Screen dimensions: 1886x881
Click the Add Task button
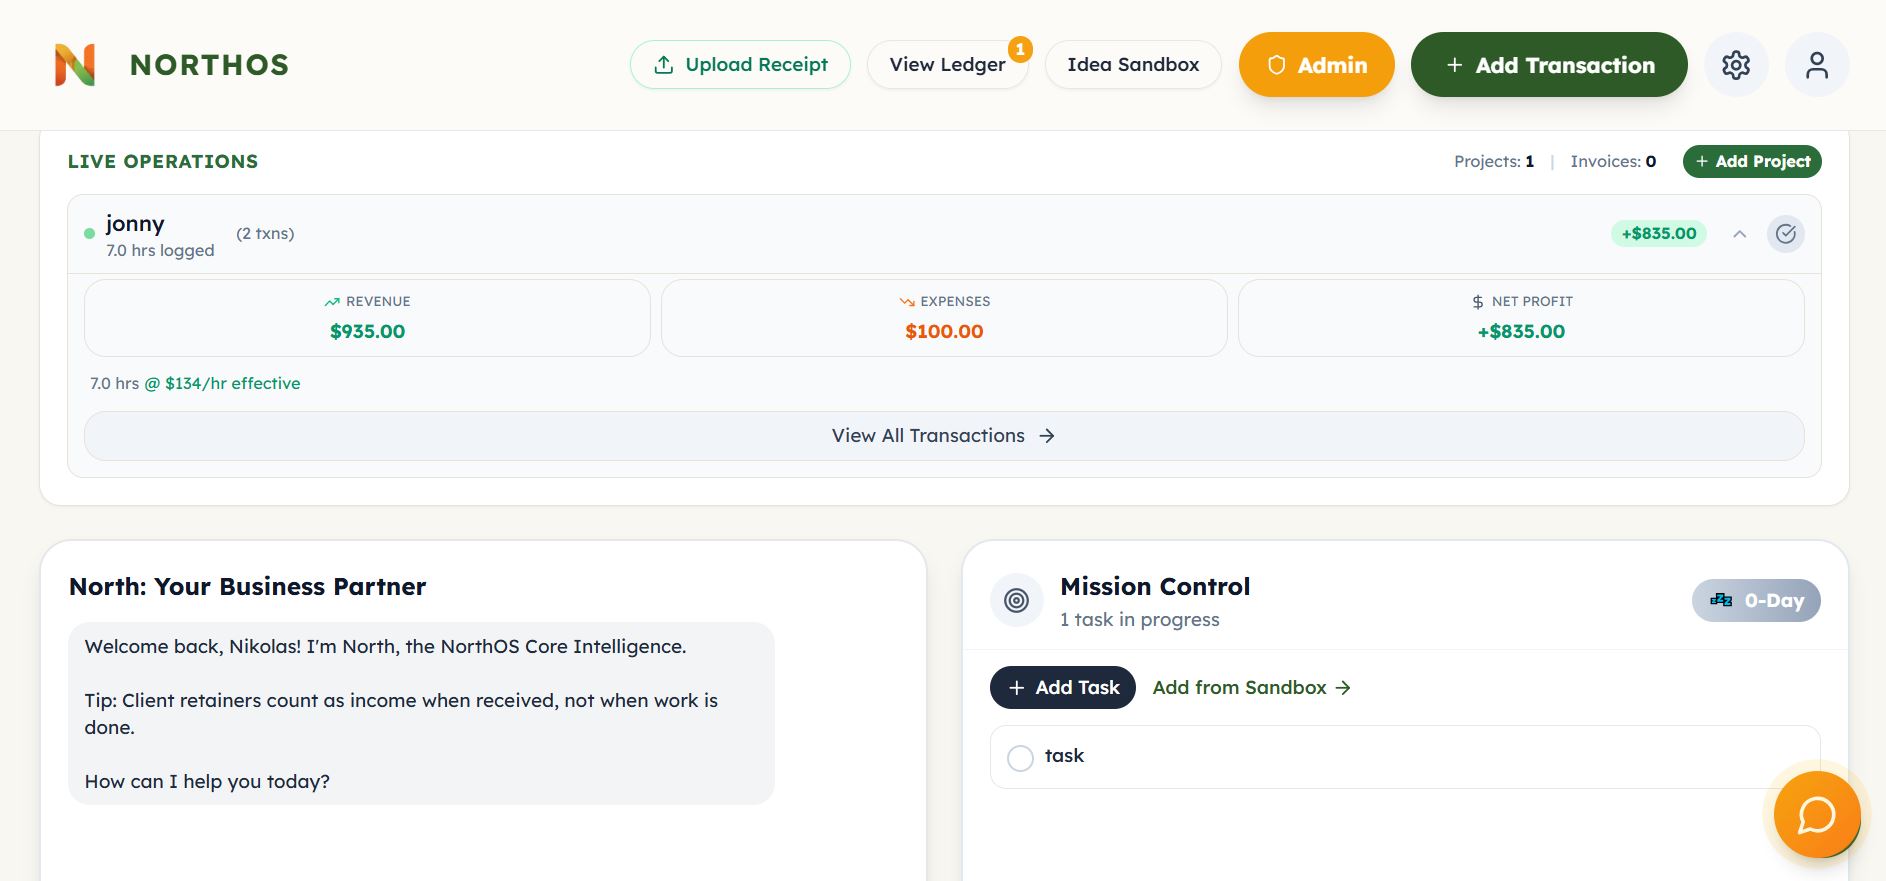pyautogui.click(x=1062, y=688)
